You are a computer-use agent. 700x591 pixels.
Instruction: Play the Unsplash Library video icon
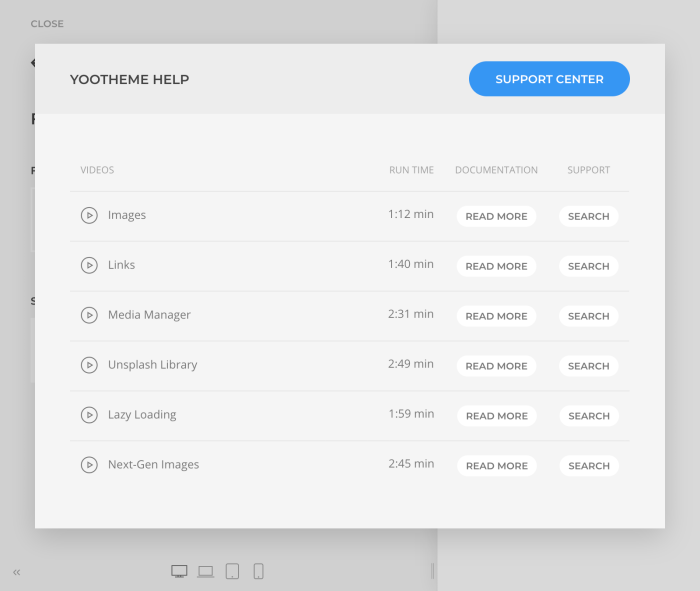pos(89,365)
